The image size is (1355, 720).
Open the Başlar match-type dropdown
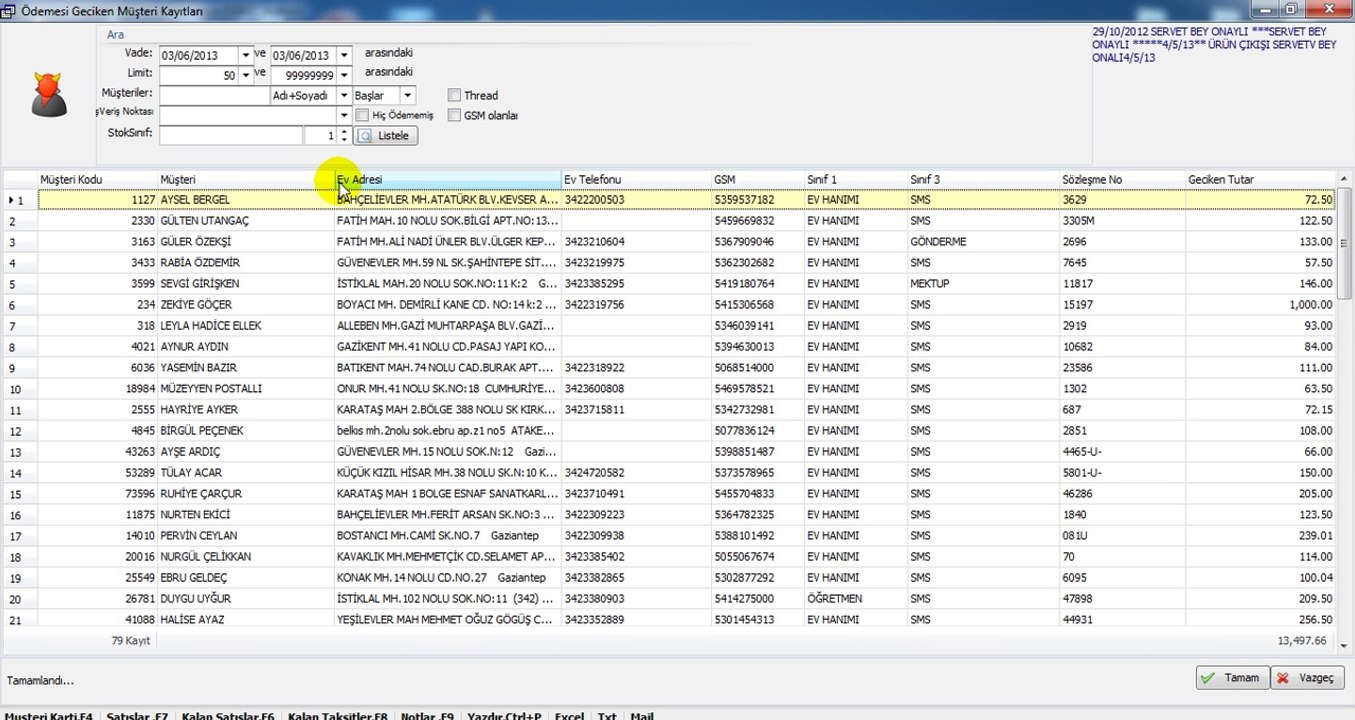(408, 95)
